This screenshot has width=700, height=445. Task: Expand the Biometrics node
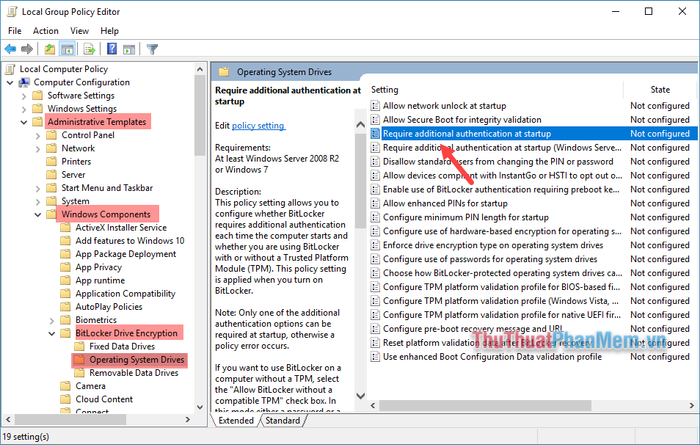pos(52,320)
